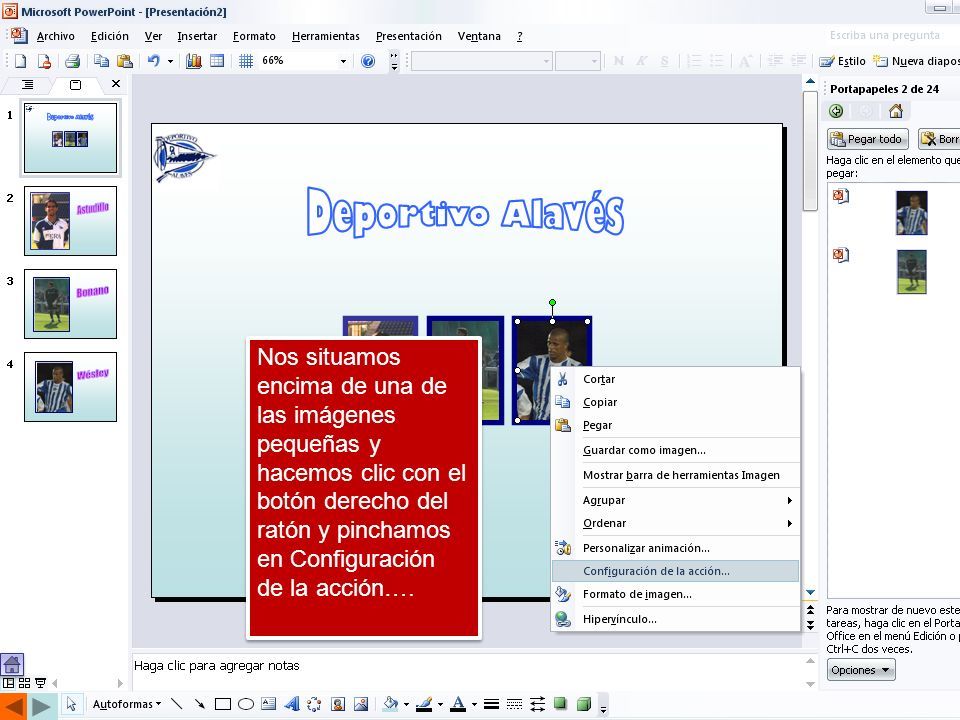Toggle the bulleted list button
This screenshot has width=960, height=720.
716,61
